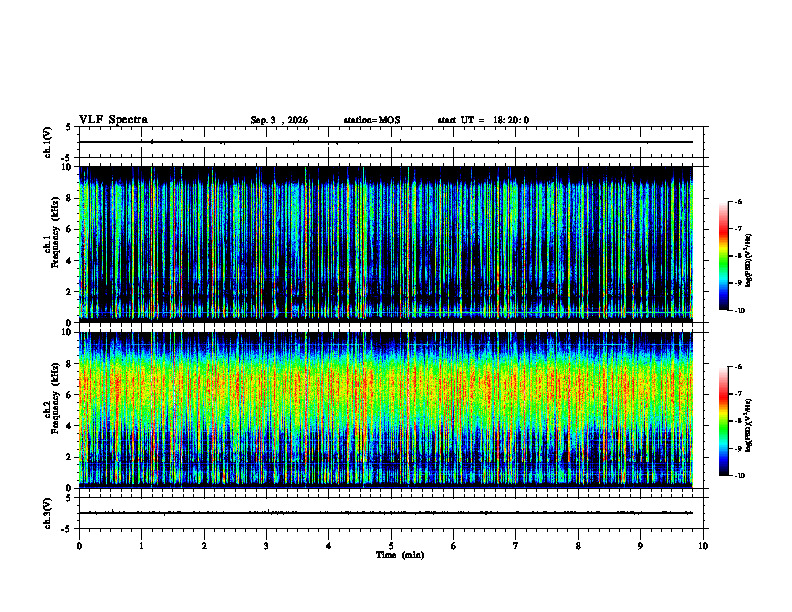The width and height of the screenshot is (792, 612).
Task: Click the ch.3 voltage waveform trace
Action: click(x=385, y=513)
